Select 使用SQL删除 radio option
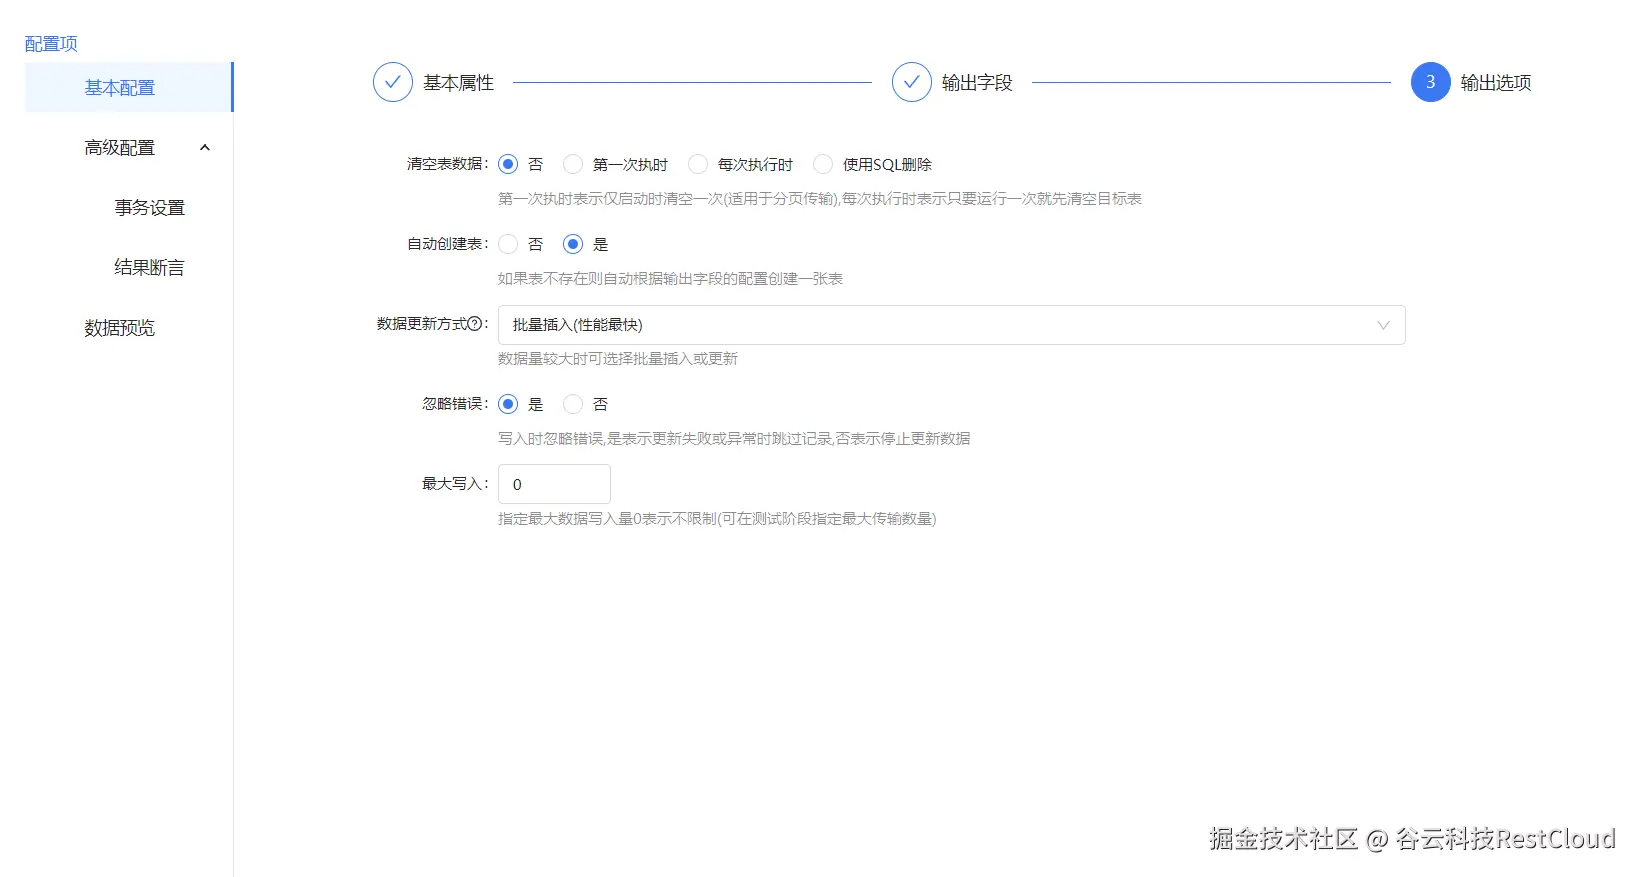 823,164
